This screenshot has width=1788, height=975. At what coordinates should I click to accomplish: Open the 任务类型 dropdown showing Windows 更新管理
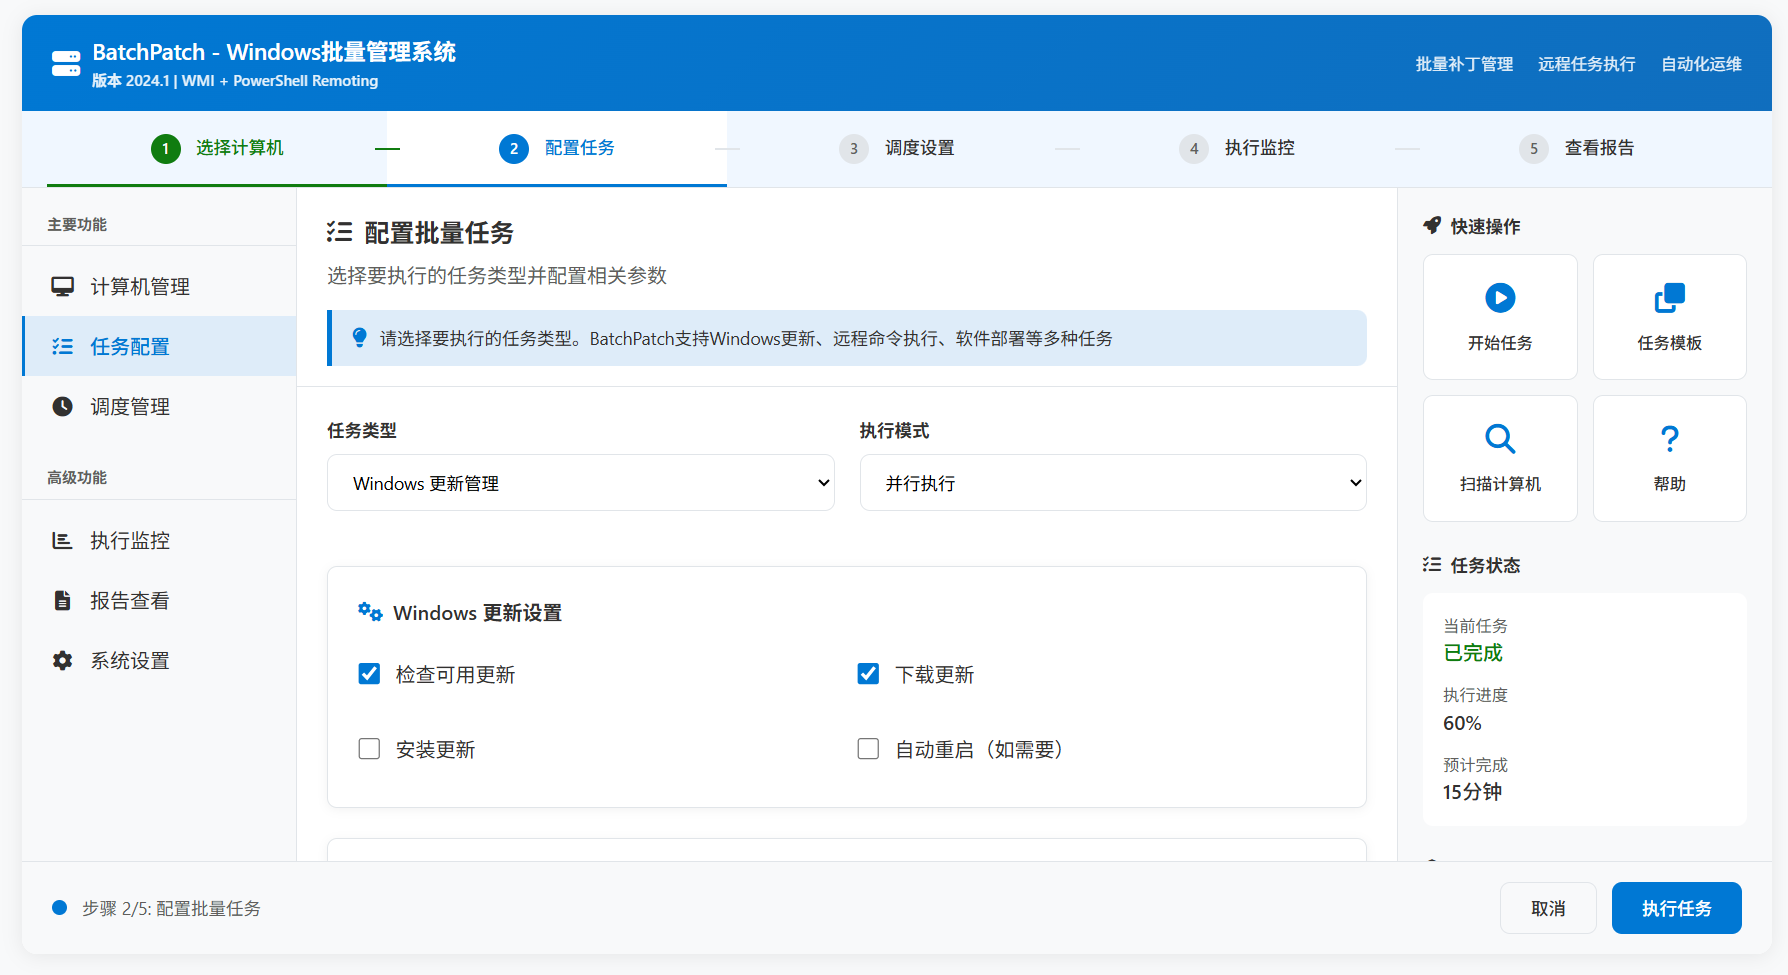point(581,483)
